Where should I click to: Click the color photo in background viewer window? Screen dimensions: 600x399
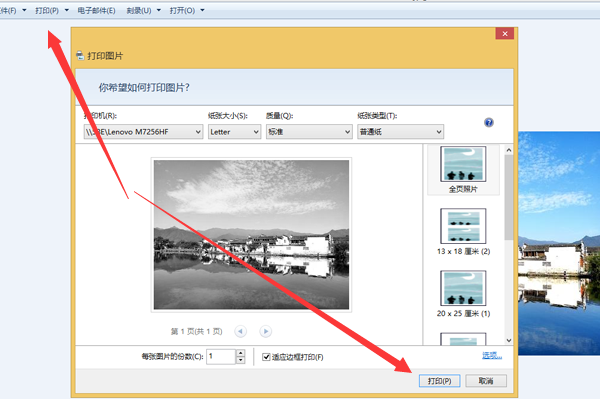559,243
